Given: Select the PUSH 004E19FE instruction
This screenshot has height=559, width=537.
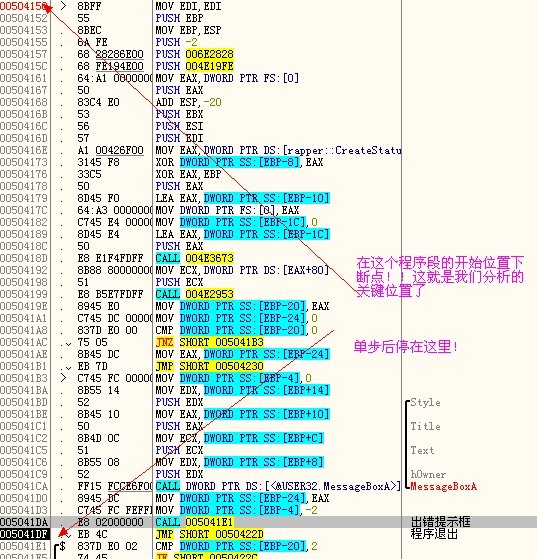Looking at the screenshot, I should pos(195,66).
